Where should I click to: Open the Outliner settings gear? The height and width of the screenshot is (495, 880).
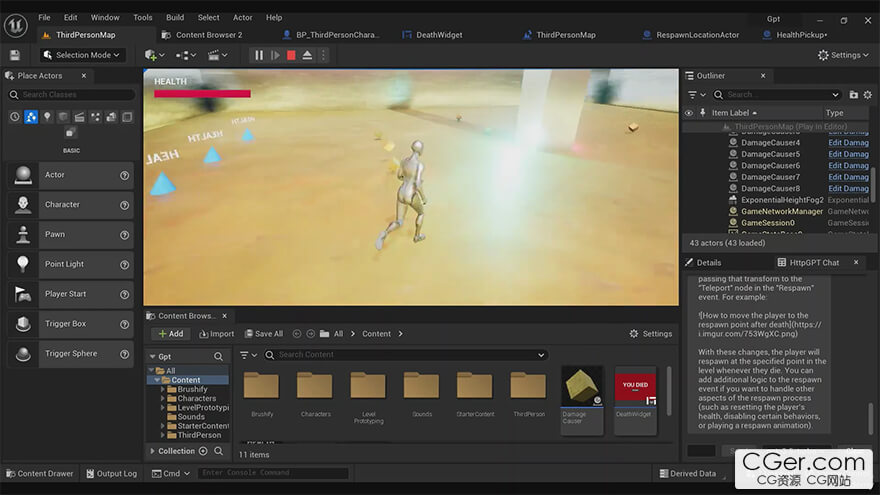(x=868, y=95)
